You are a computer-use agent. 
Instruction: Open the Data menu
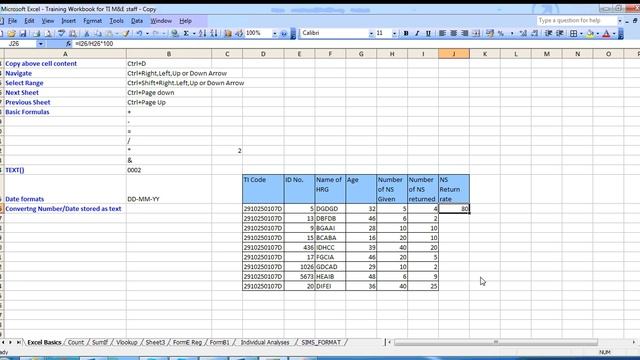[137, 21]
